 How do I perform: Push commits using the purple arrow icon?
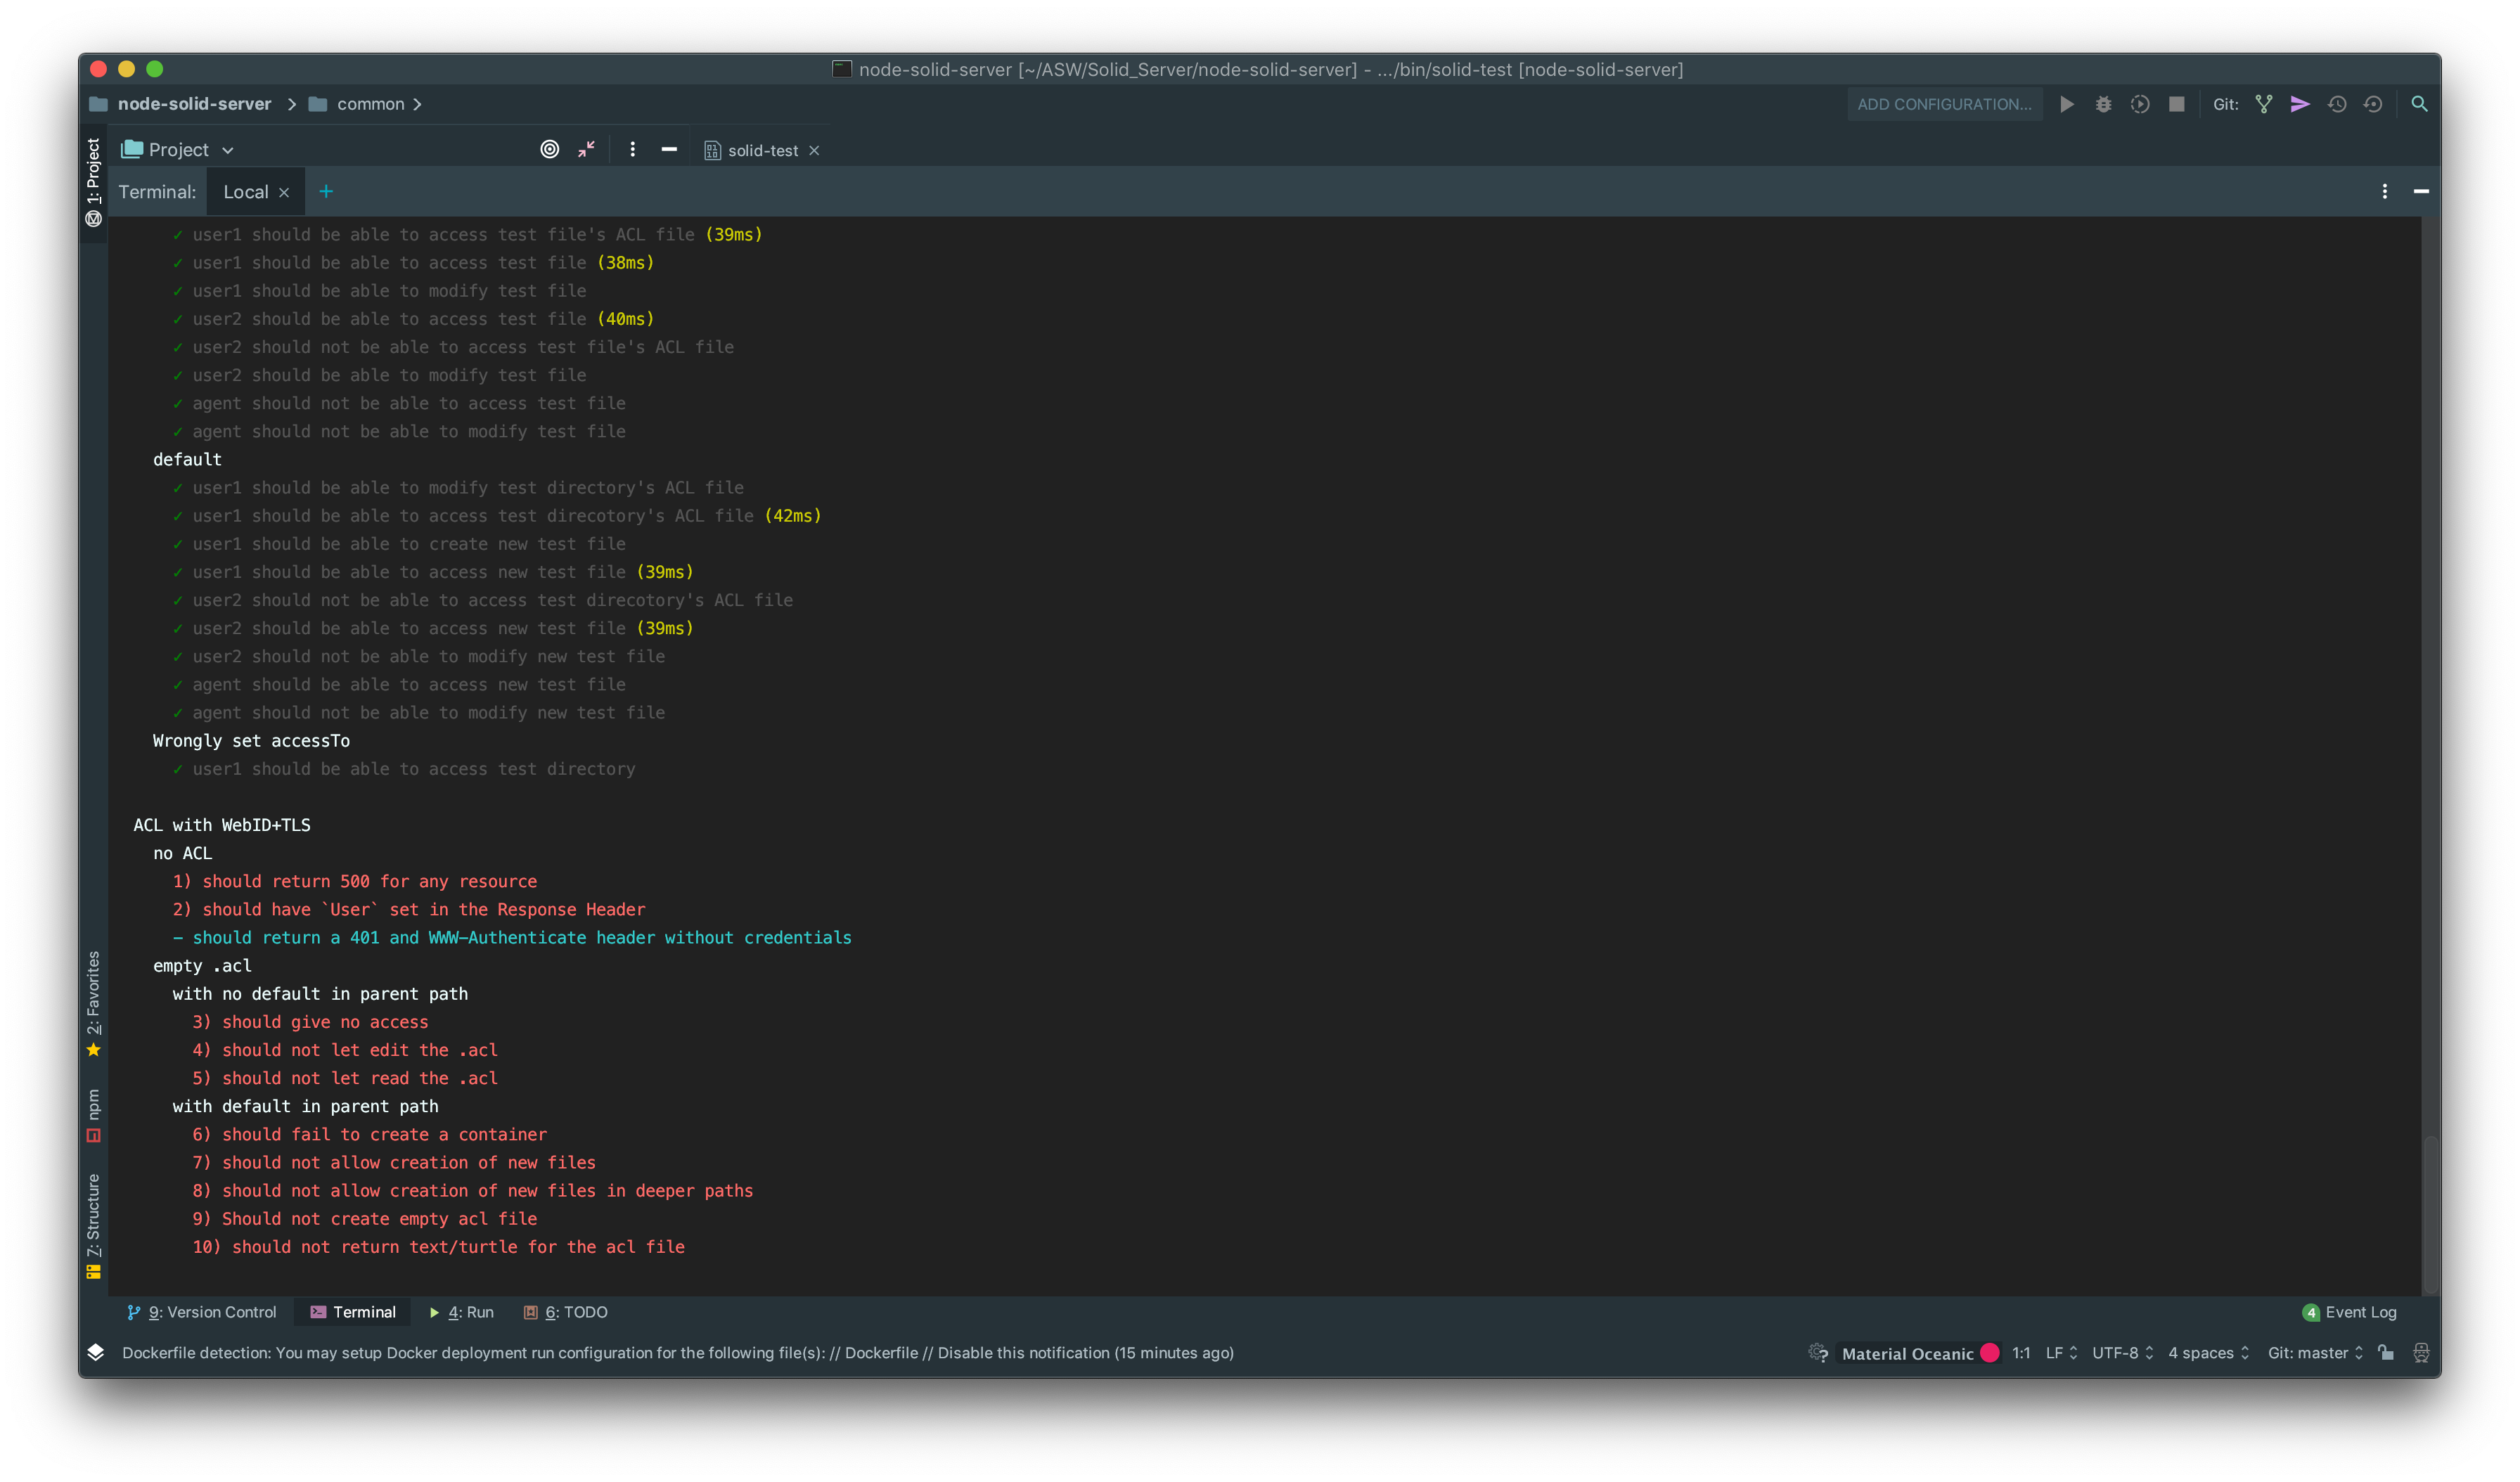point(2300,104)
